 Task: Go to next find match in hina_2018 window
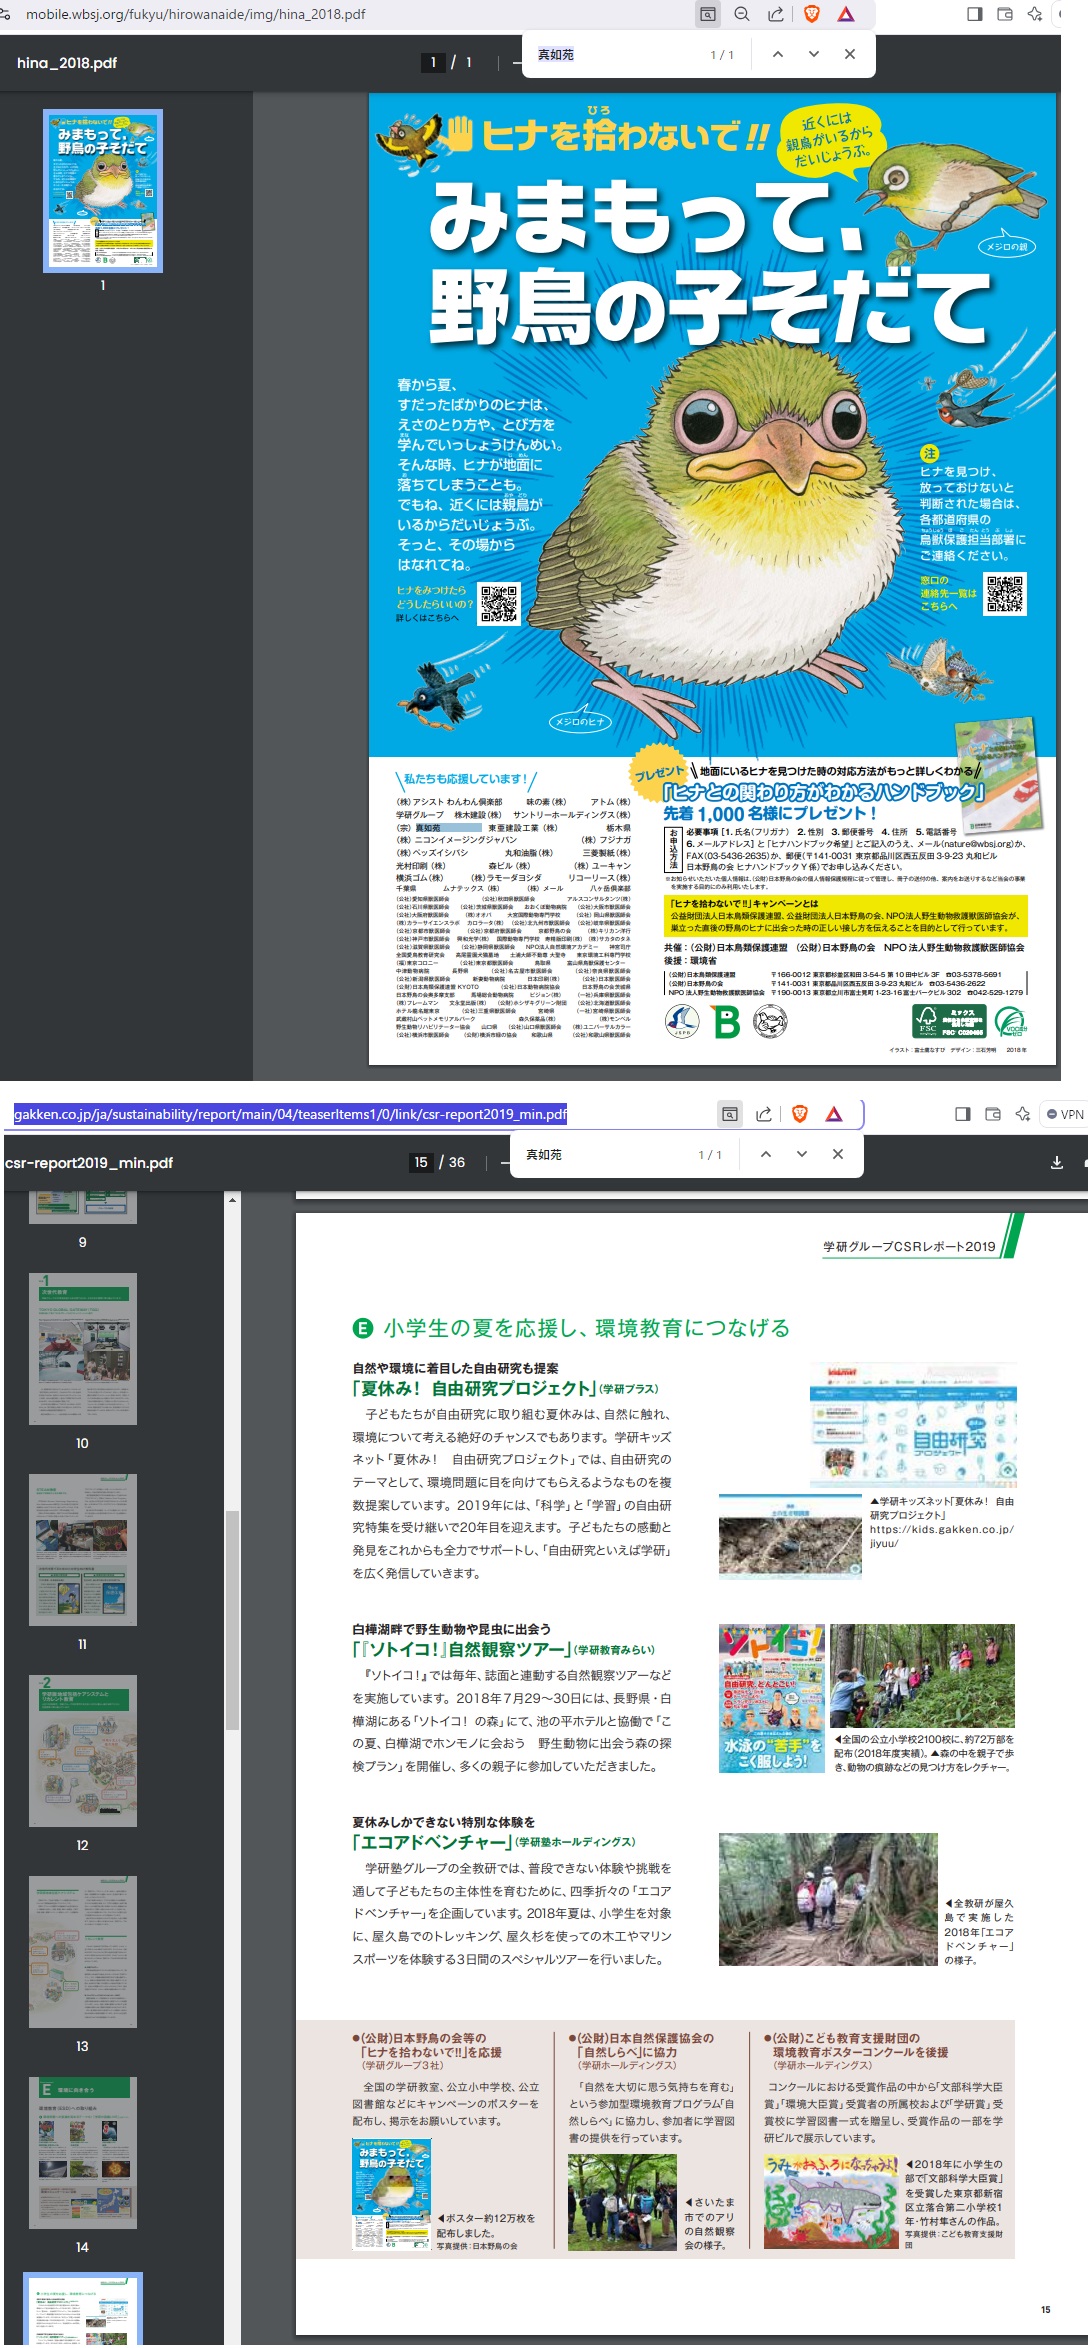[814, 54]
